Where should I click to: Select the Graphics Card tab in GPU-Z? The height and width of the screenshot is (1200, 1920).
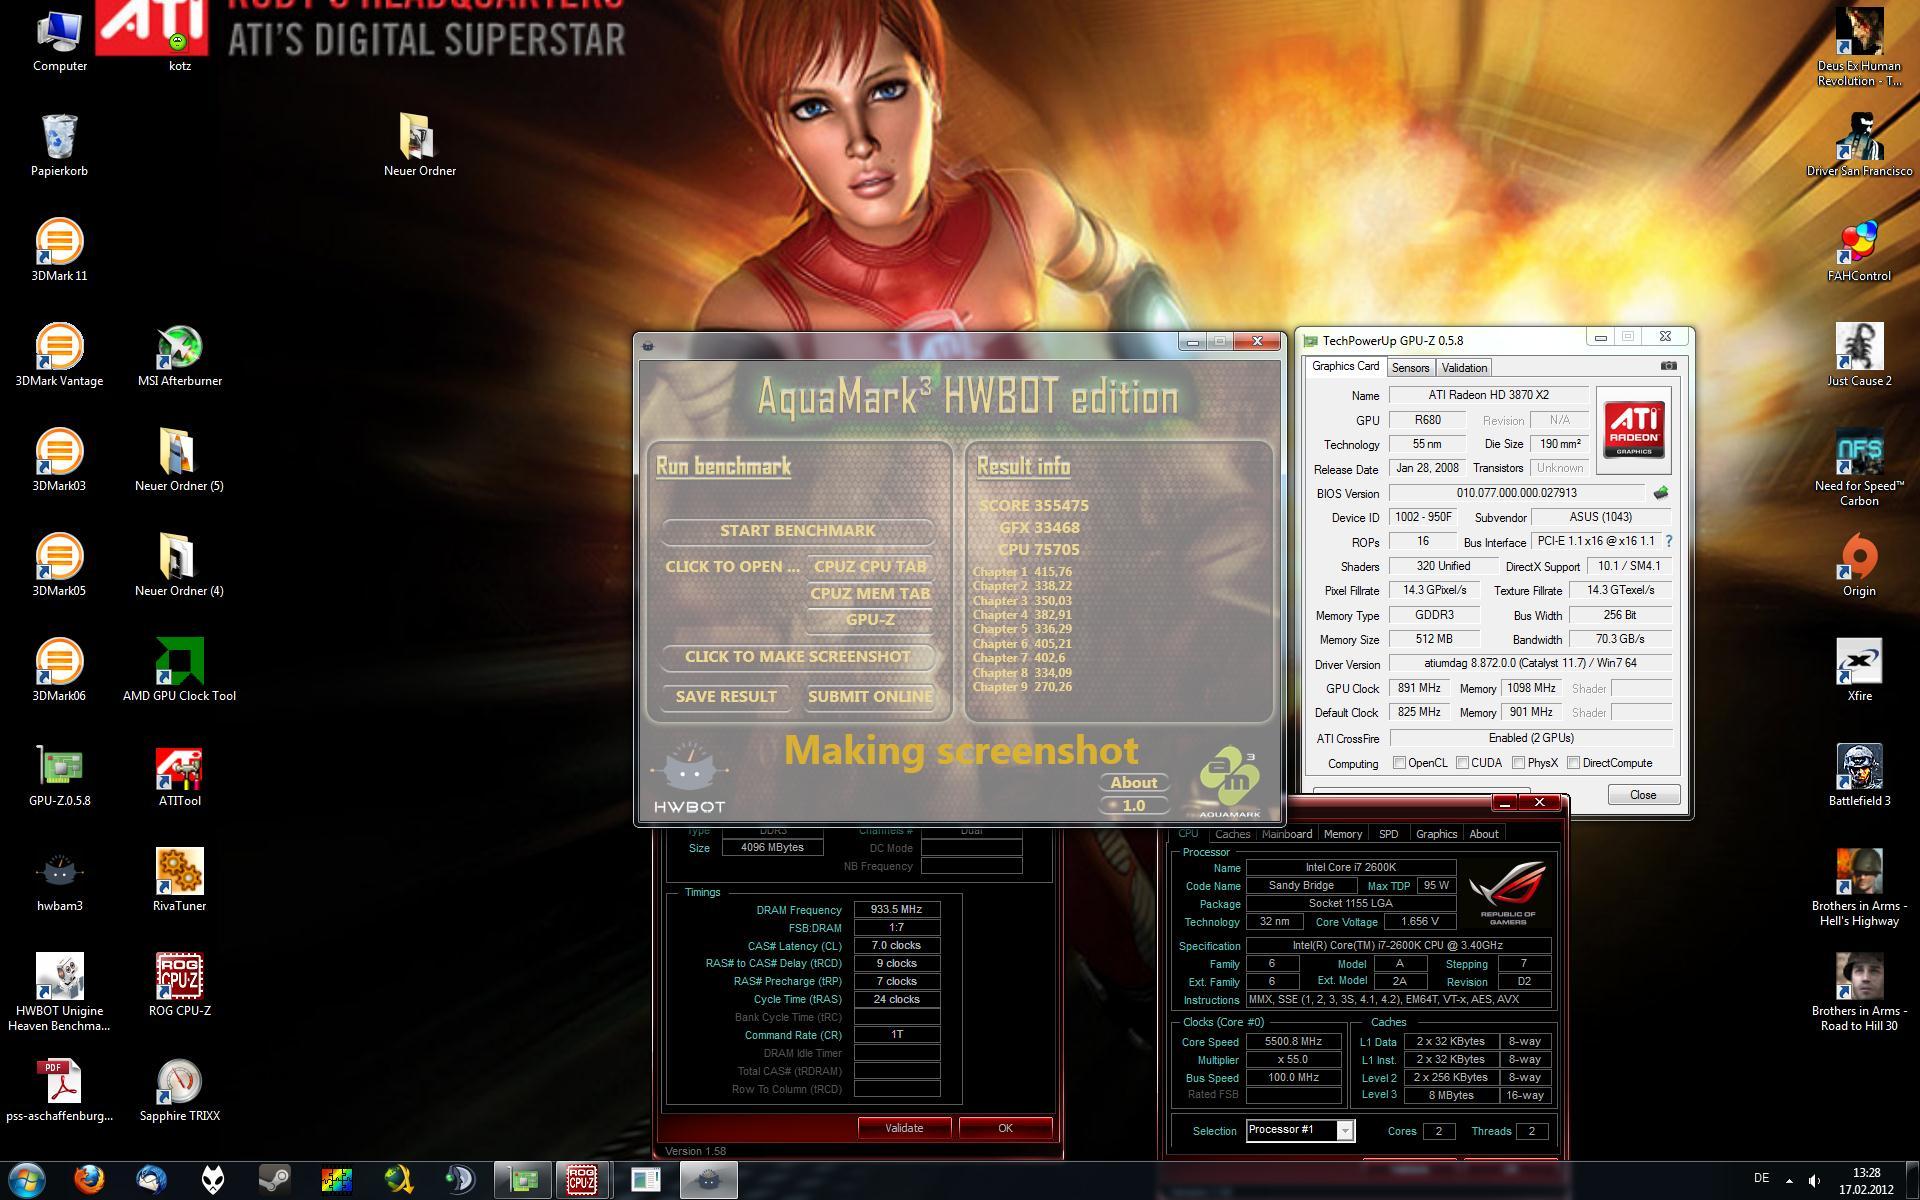1345,366
